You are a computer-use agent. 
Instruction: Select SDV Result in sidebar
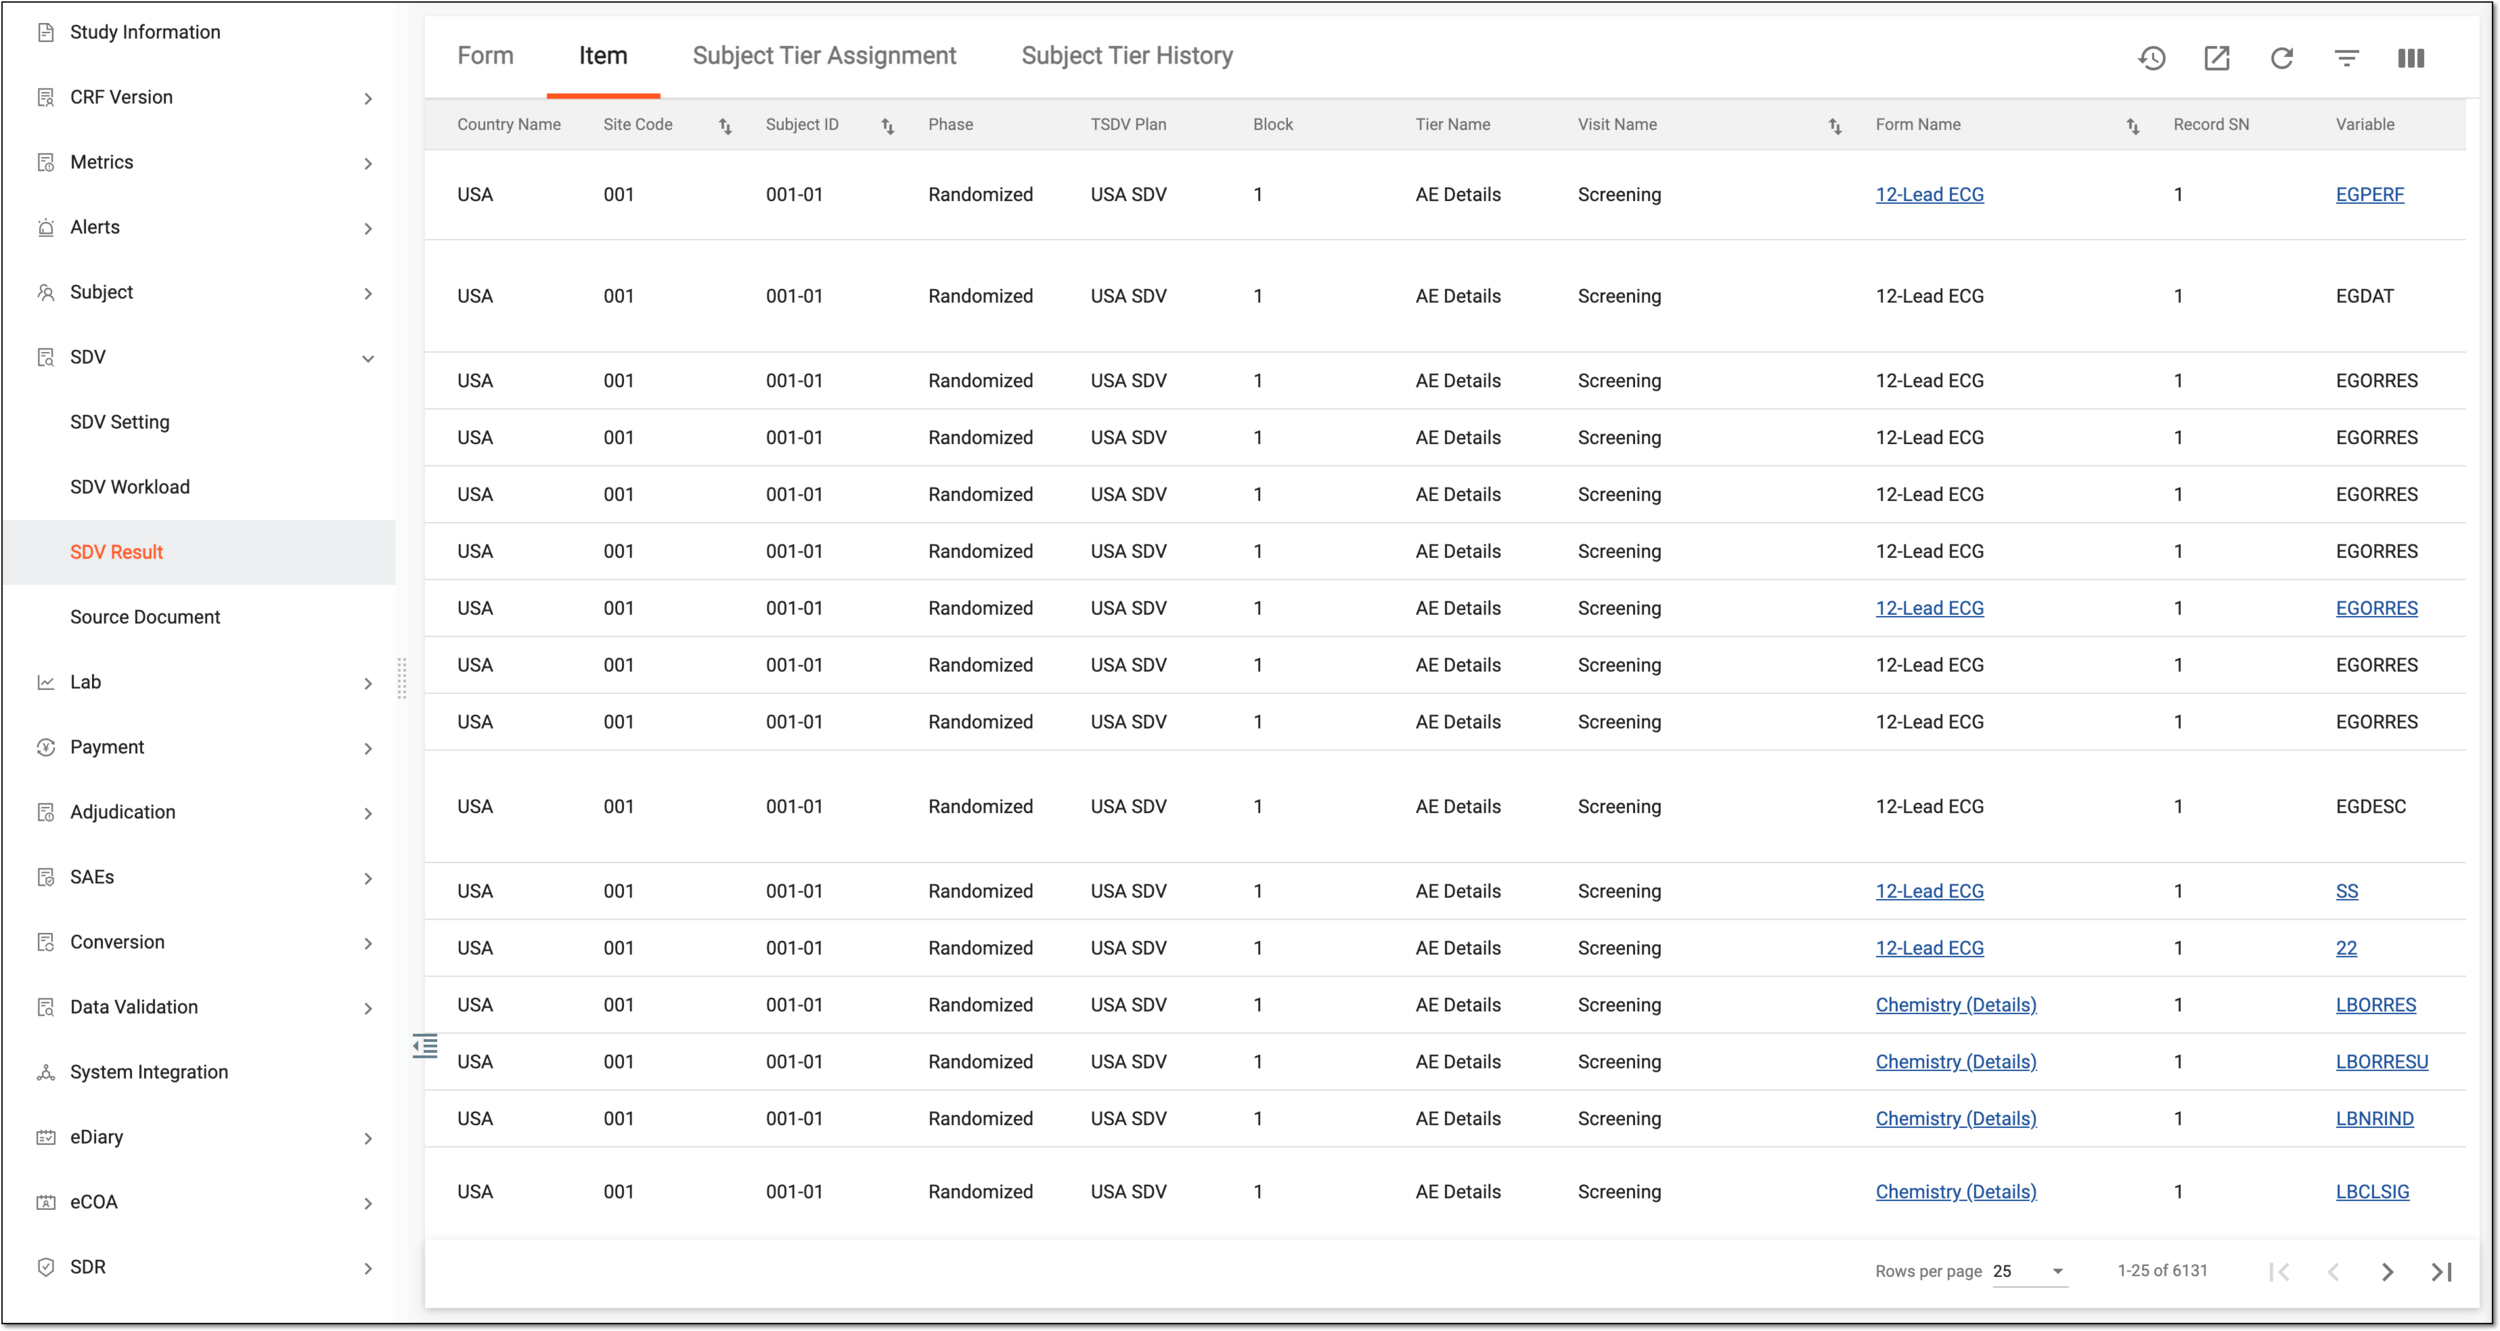click(116, 552)
